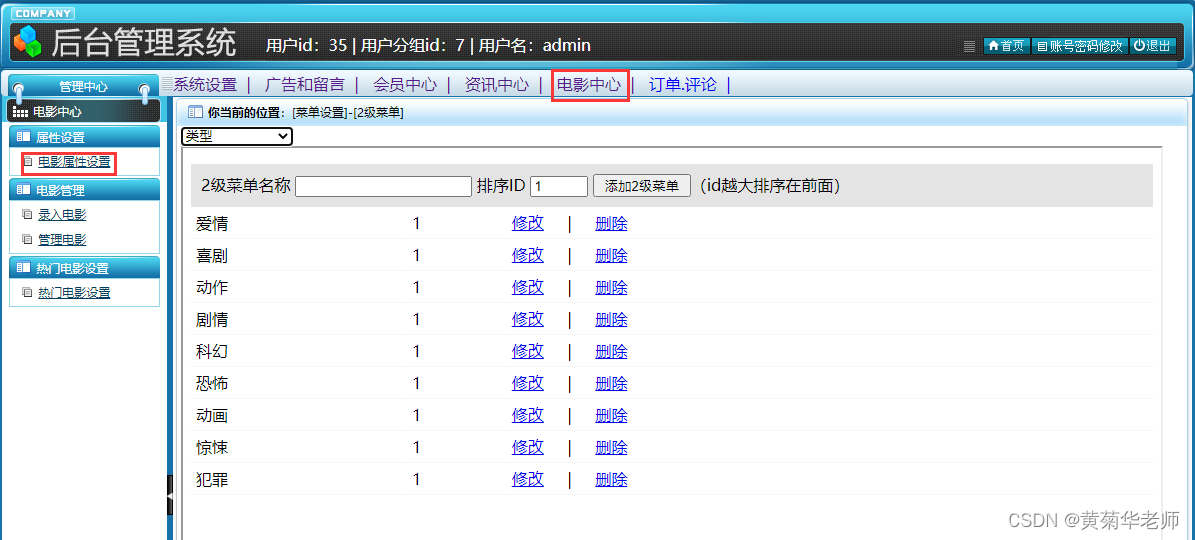Edit the 动画 entry via 修改
The height and width of the screenshot is (540, 1195).
[x=528, y=416]
